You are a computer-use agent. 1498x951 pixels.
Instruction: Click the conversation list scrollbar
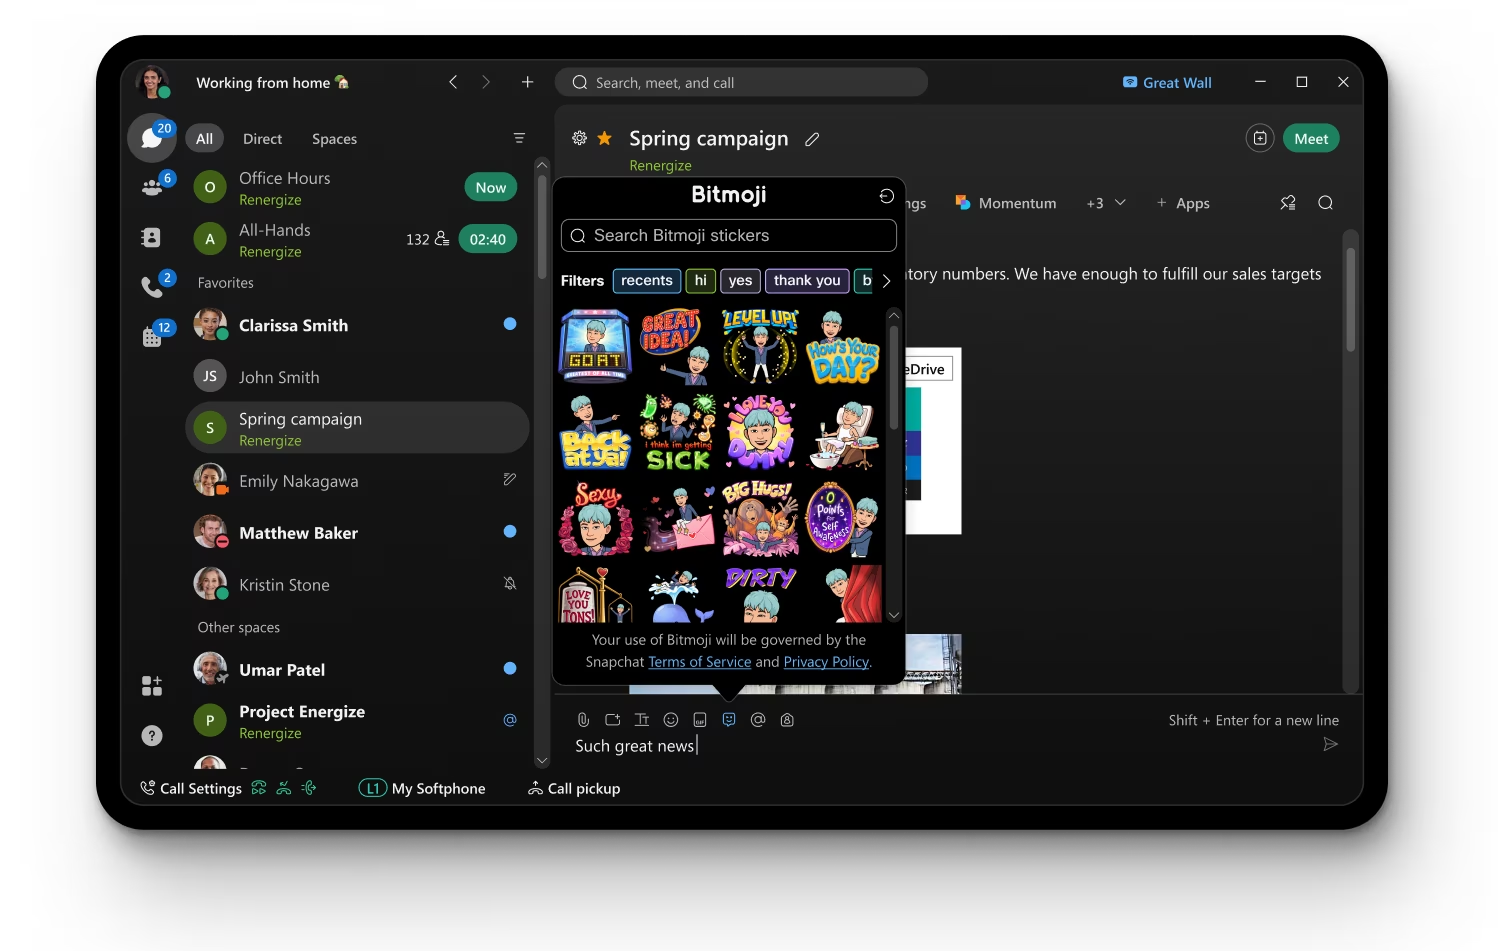click(542, 227)
